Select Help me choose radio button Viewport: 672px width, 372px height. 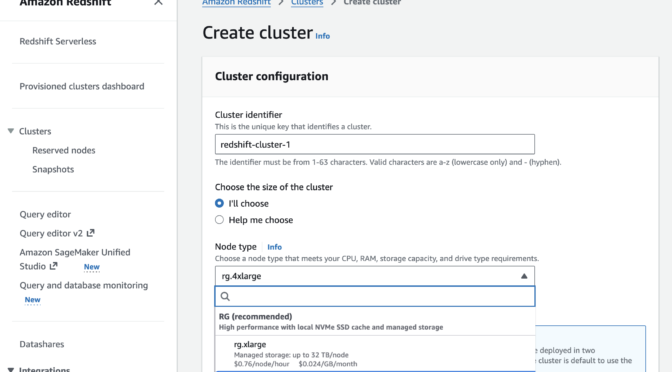pos(219,220)
